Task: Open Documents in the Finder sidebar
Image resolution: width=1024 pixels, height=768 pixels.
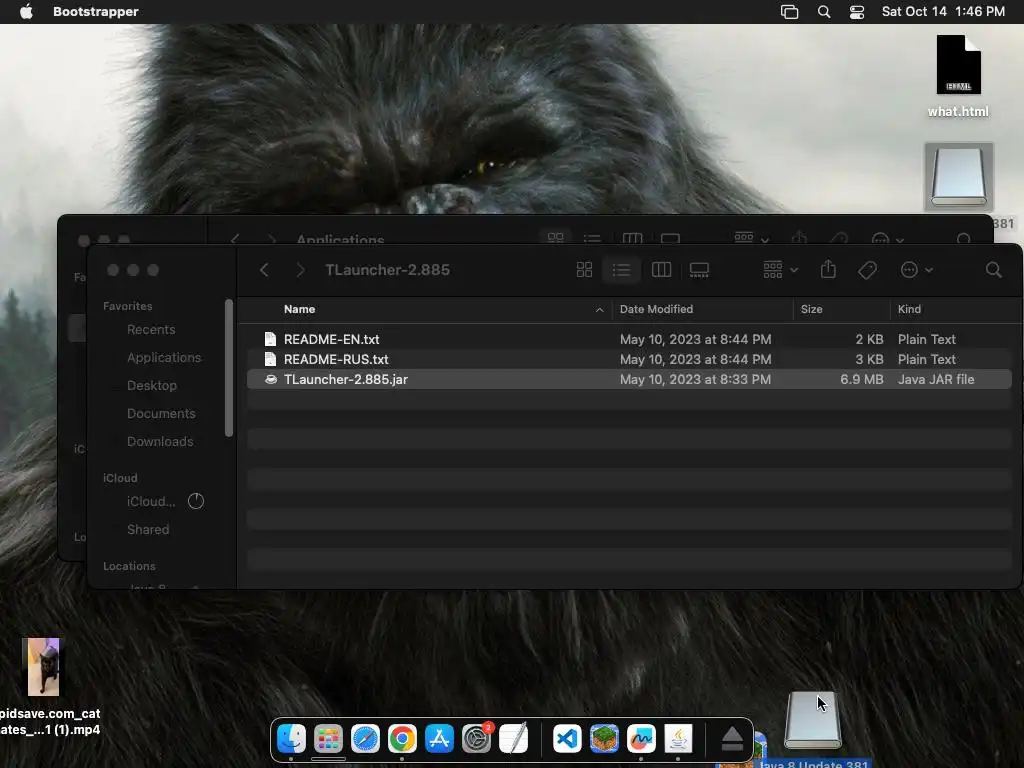Action: 161,414
